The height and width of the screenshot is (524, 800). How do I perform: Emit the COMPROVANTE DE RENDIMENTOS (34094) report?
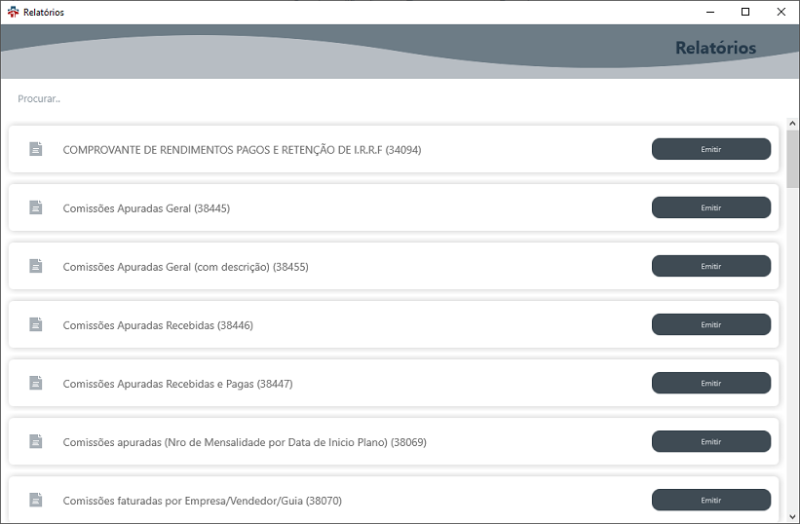click(x=711, y=149)
